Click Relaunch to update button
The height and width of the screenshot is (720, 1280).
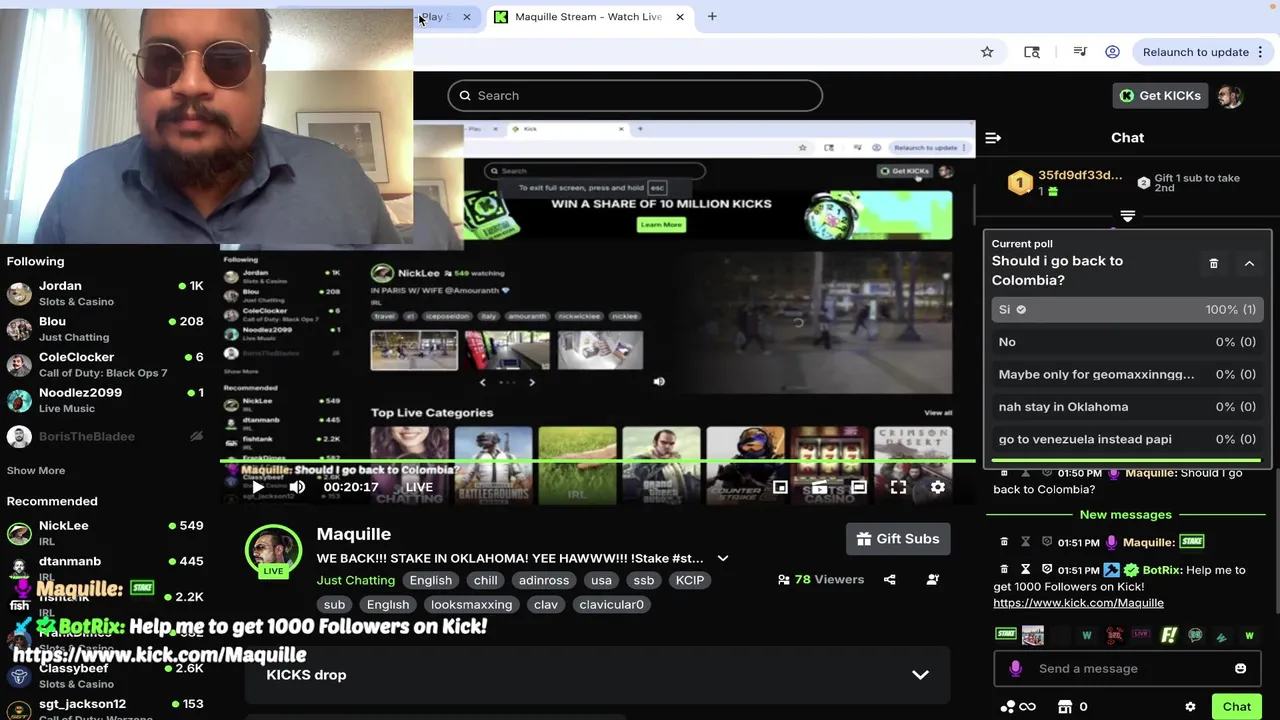(x=1196, y=52)
